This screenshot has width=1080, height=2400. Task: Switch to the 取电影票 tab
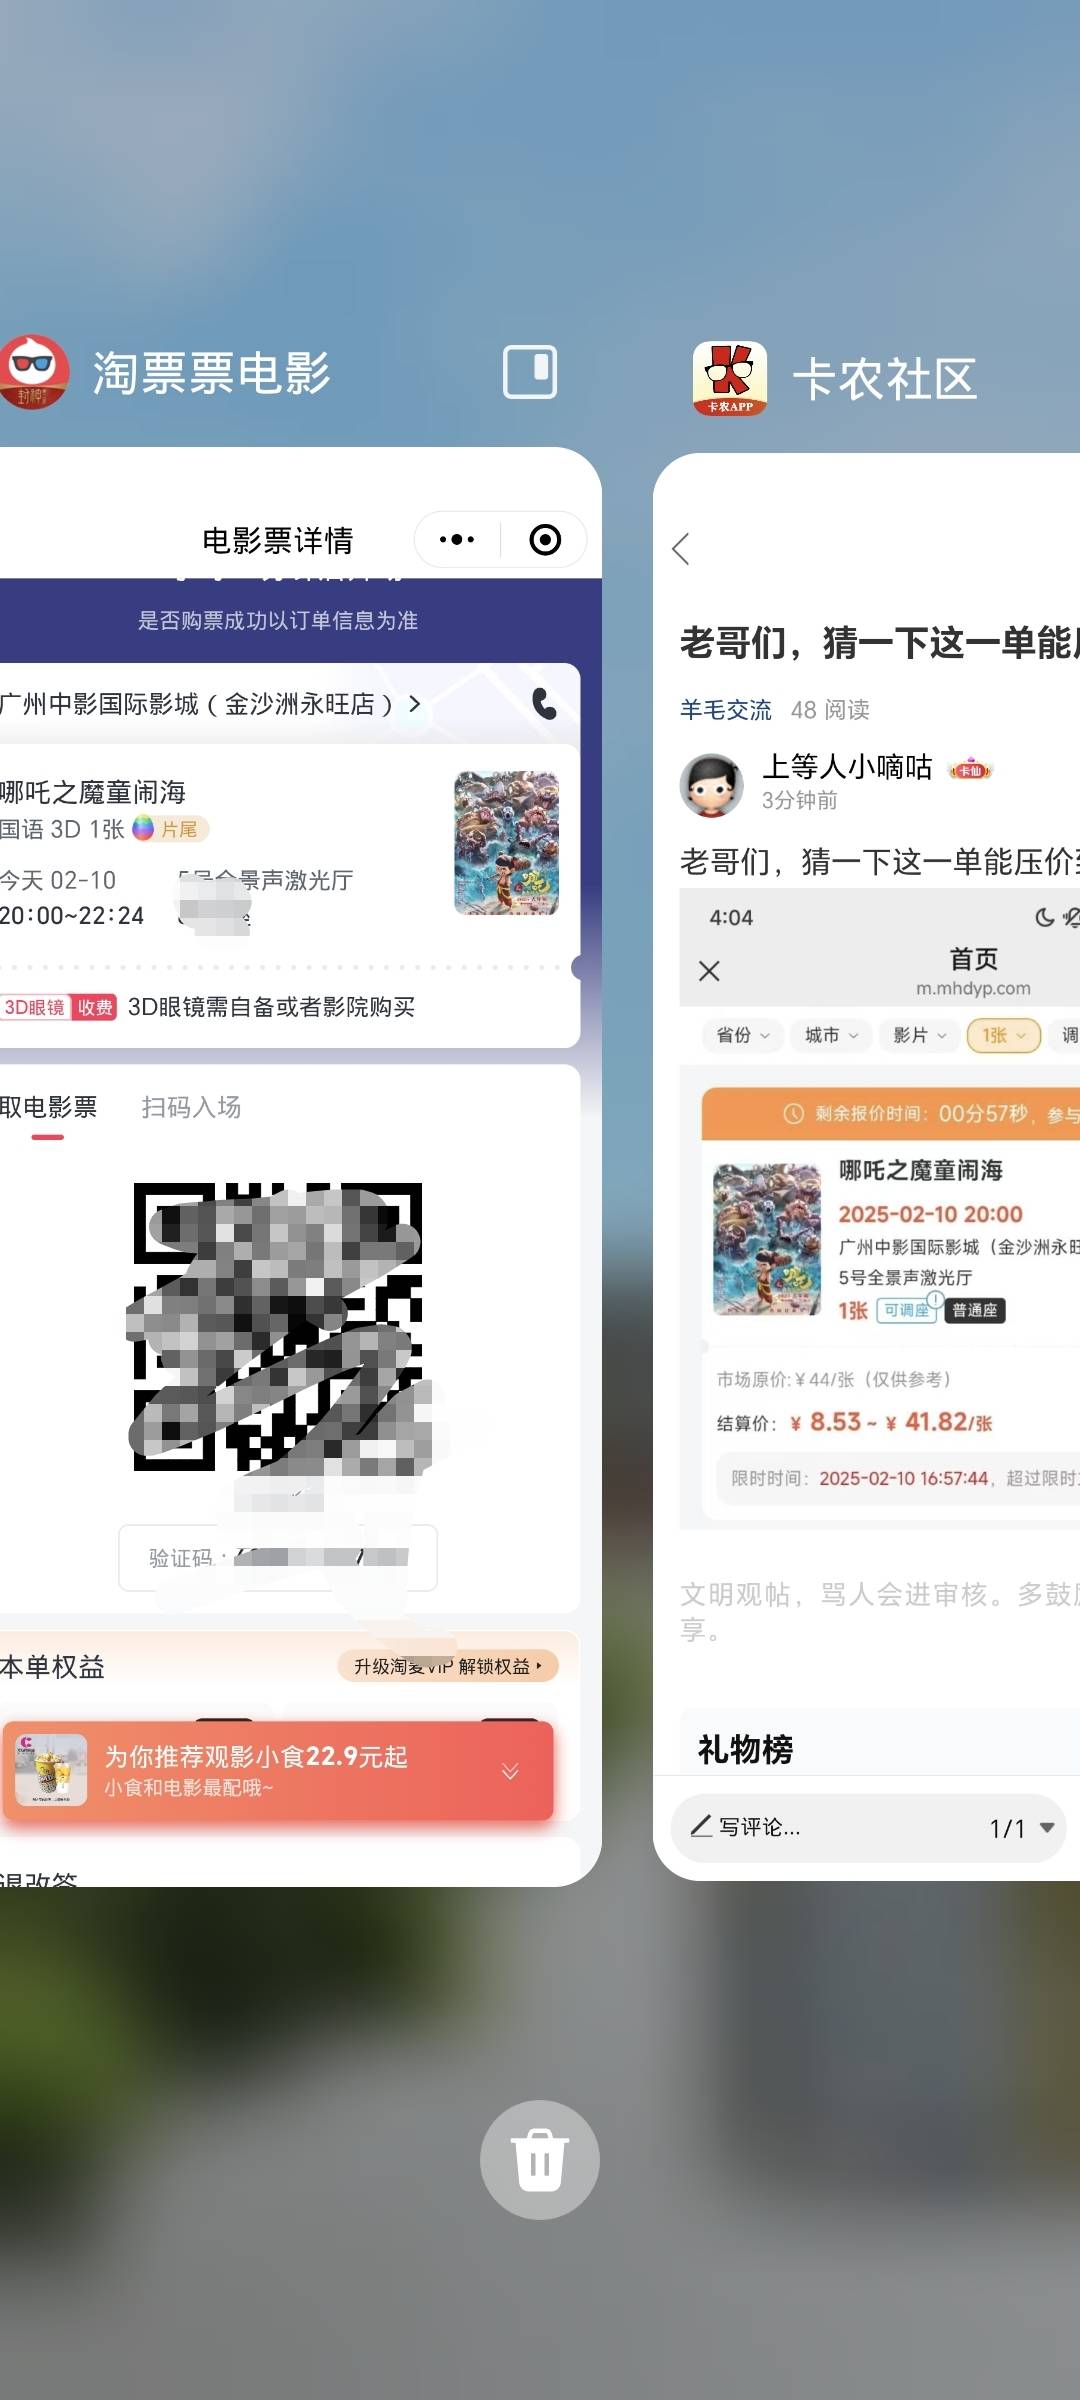48,1108
